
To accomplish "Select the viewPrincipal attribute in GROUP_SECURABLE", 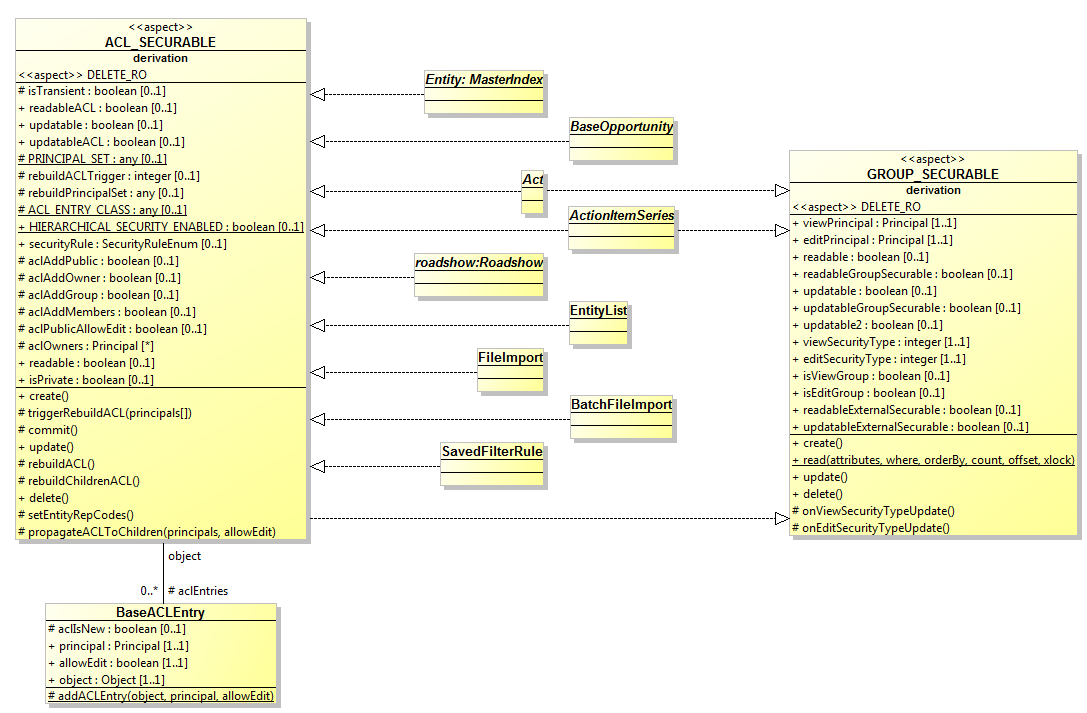I will pos(865,223).
